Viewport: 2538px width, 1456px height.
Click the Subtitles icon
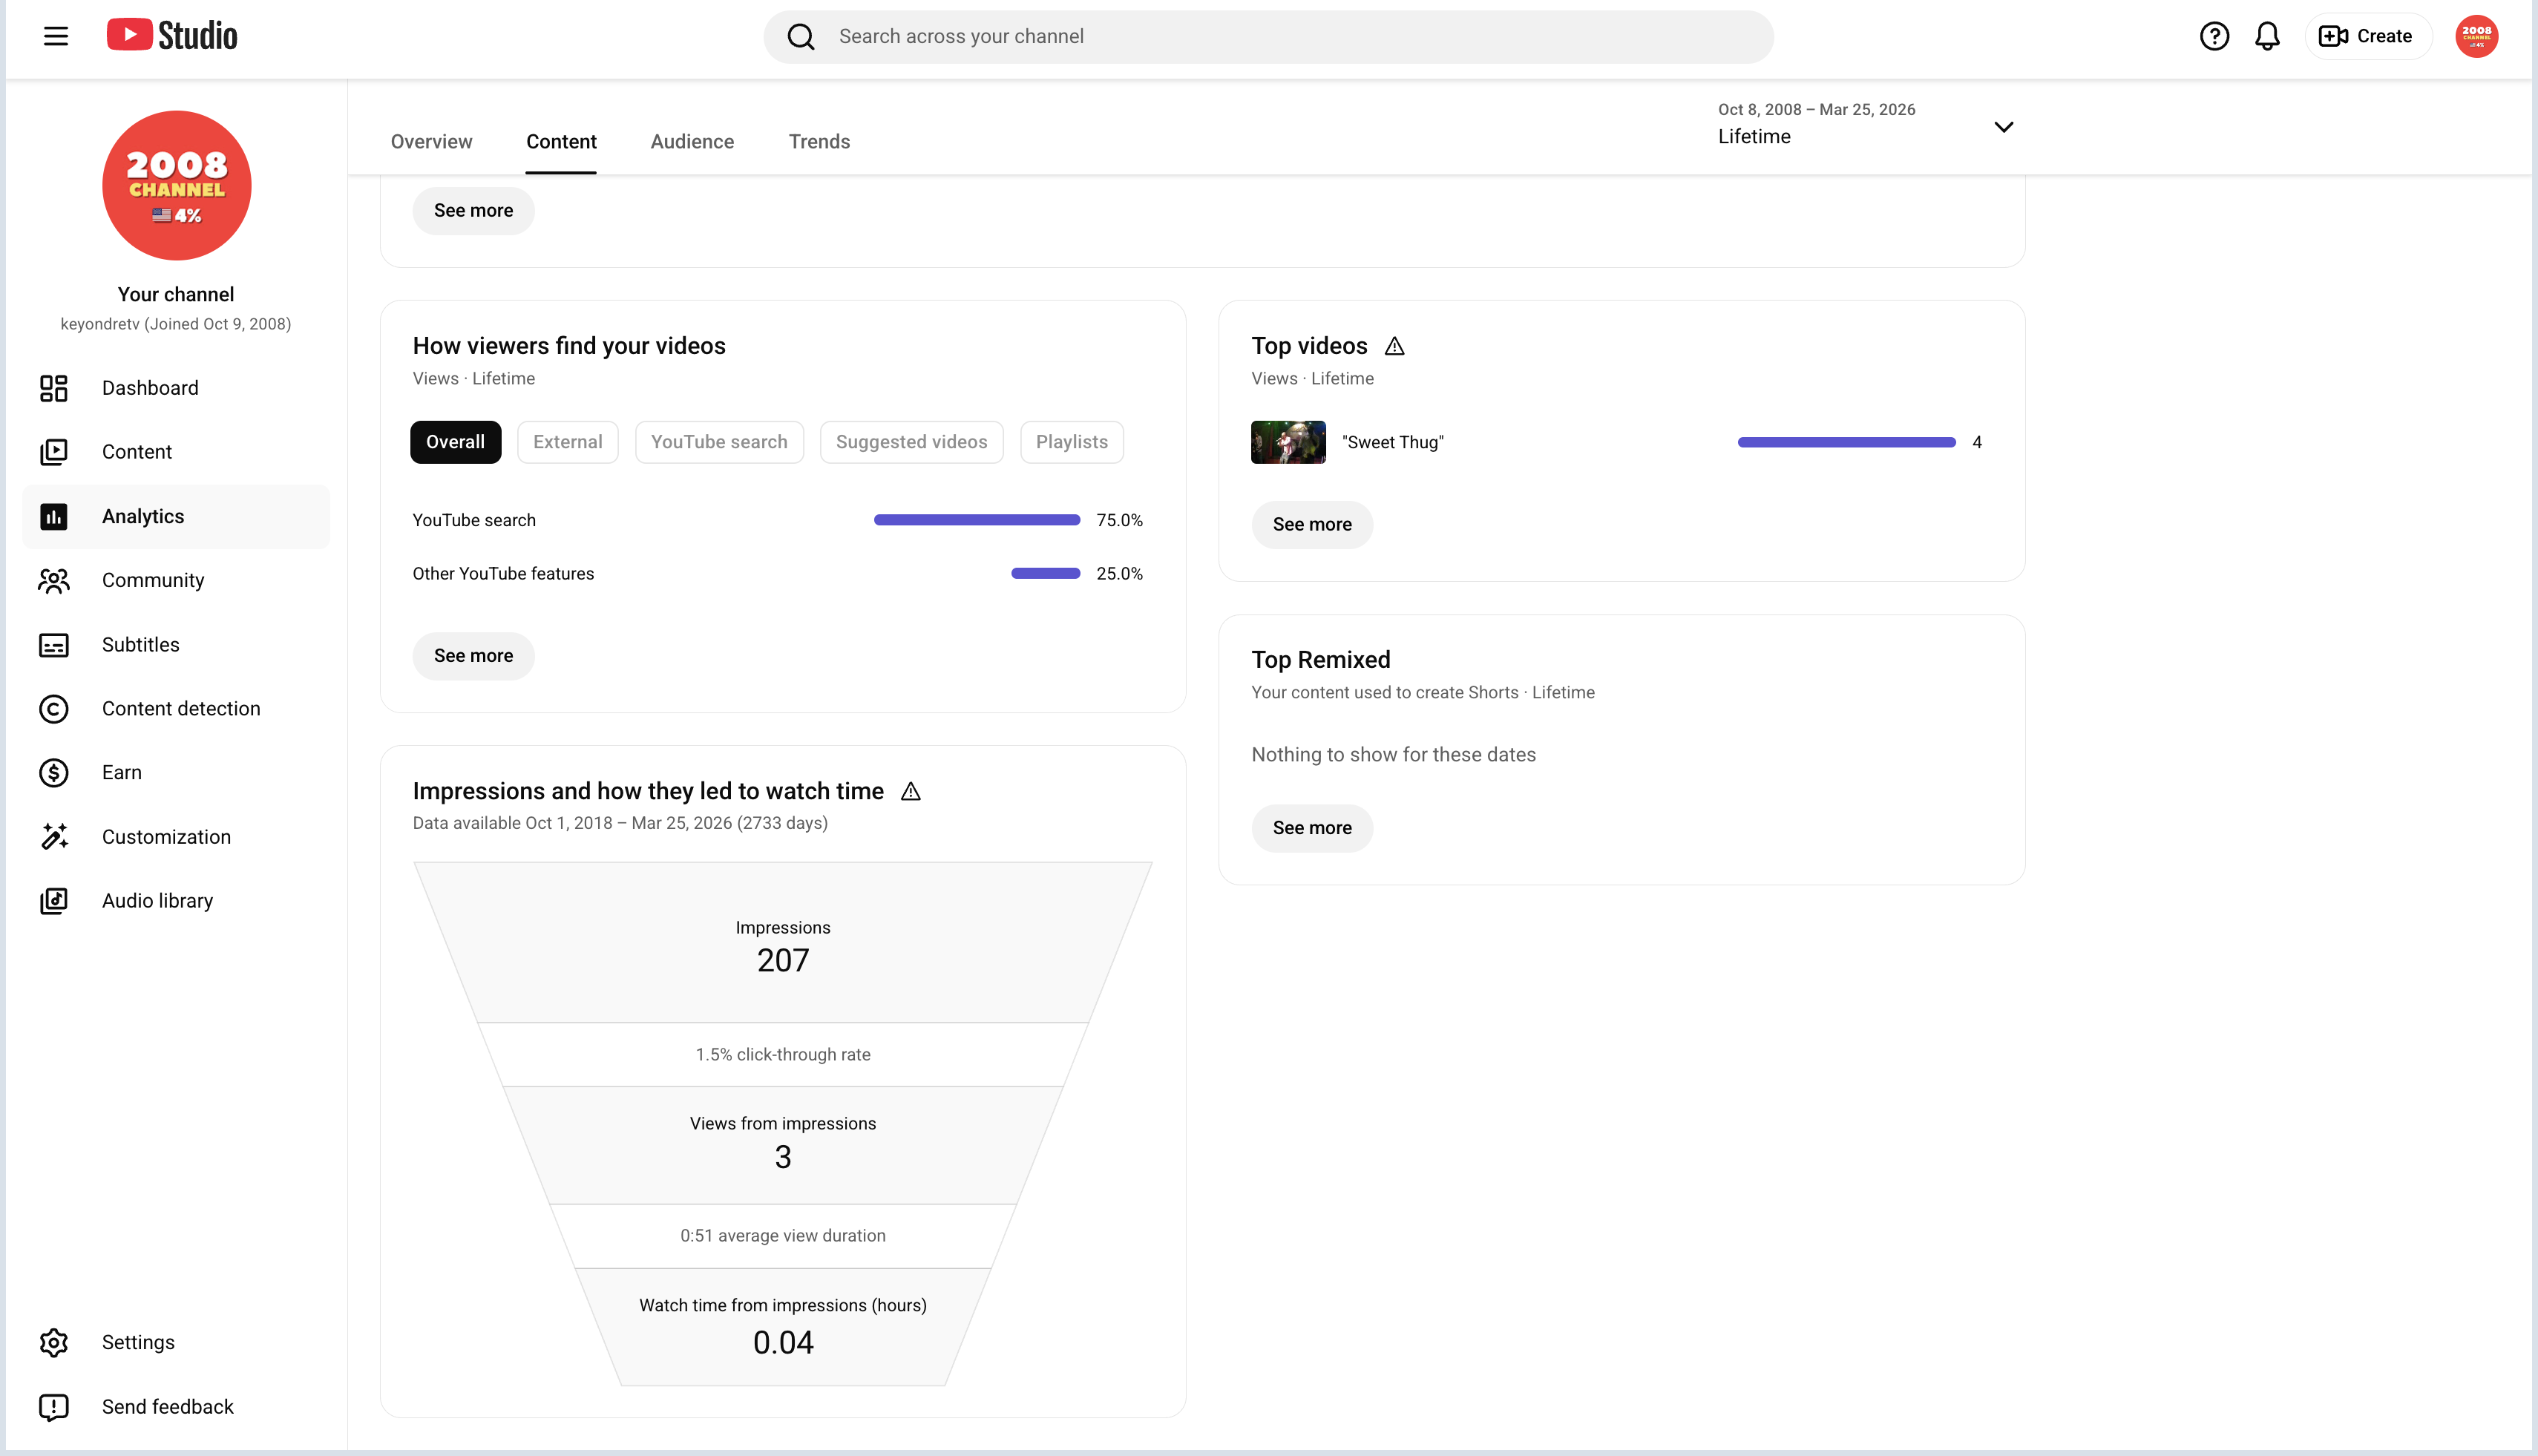pyautogui.click(x=54, y=645)
